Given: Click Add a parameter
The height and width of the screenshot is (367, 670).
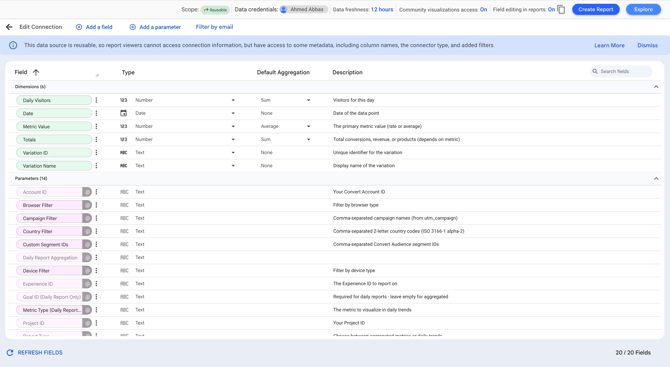Looking at the screenshot, I should coord(155,27).
